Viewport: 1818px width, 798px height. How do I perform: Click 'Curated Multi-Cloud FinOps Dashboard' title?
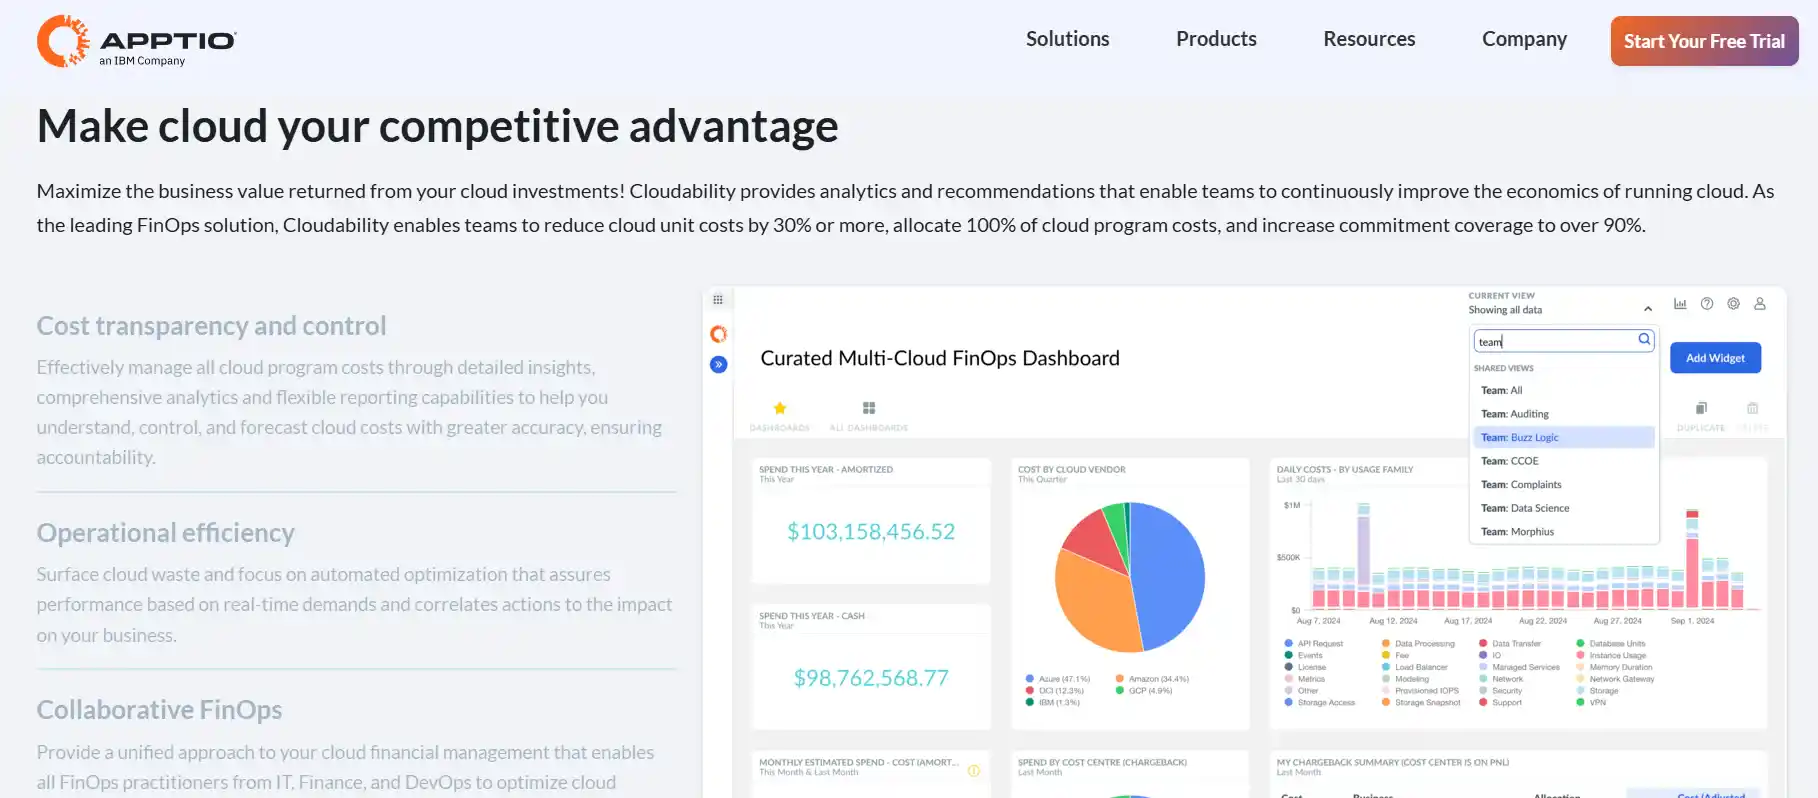coord(940,358)
